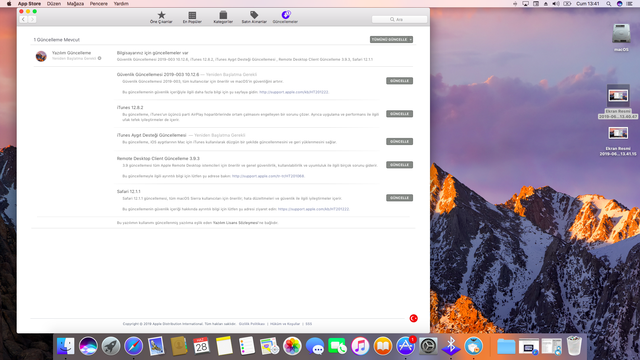The image size is (640, 360).
Task: Click info icon beside Yeniden Başlatma Gerekli
Action: [99, 58]
